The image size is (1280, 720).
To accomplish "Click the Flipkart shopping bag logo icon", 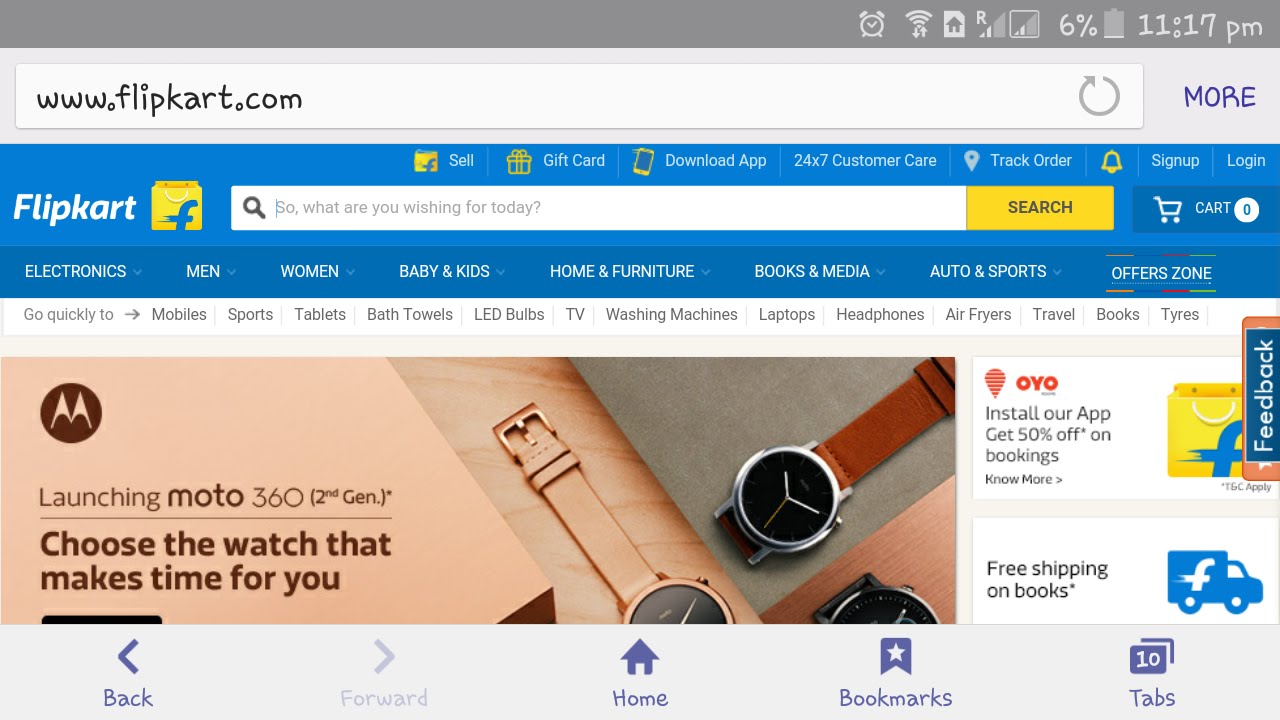I will (177, 206).
